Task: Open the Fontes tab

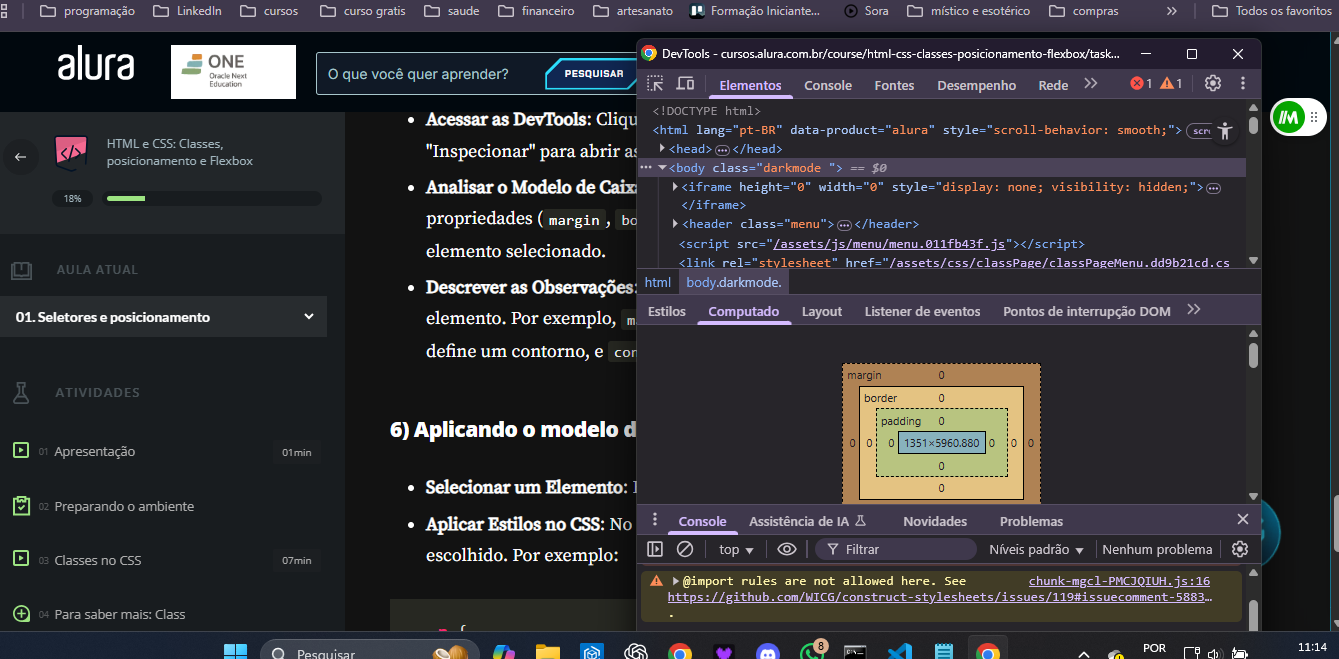Action: [x=894, y=85]
